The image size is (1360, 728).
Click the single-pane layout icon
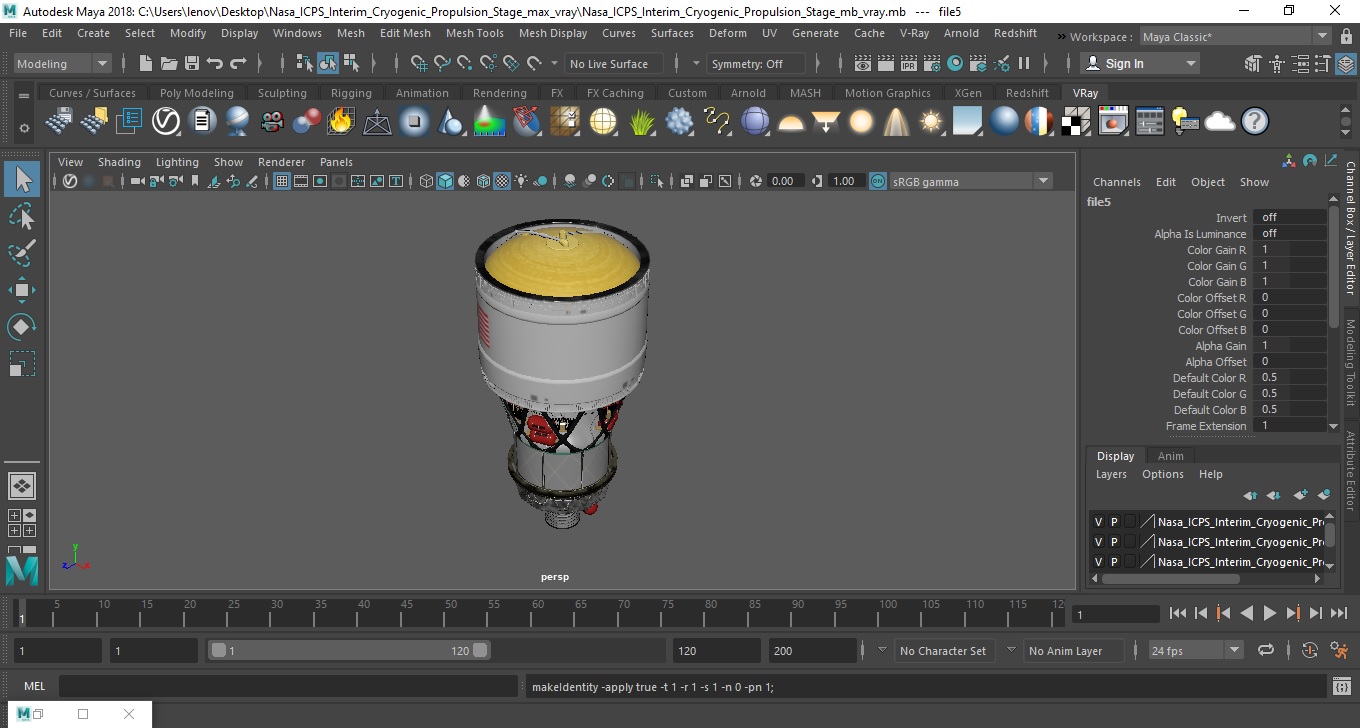point(22,486)
